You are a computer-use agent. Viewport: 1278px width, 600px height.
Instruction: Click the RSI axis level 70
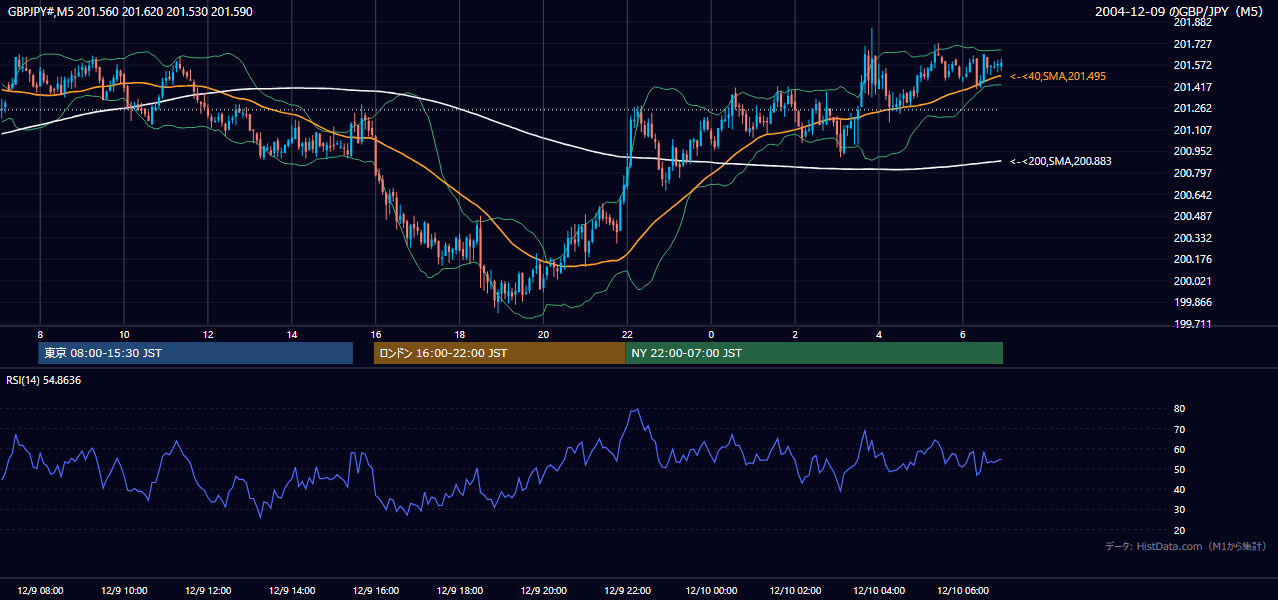[x=1179, y=429]
